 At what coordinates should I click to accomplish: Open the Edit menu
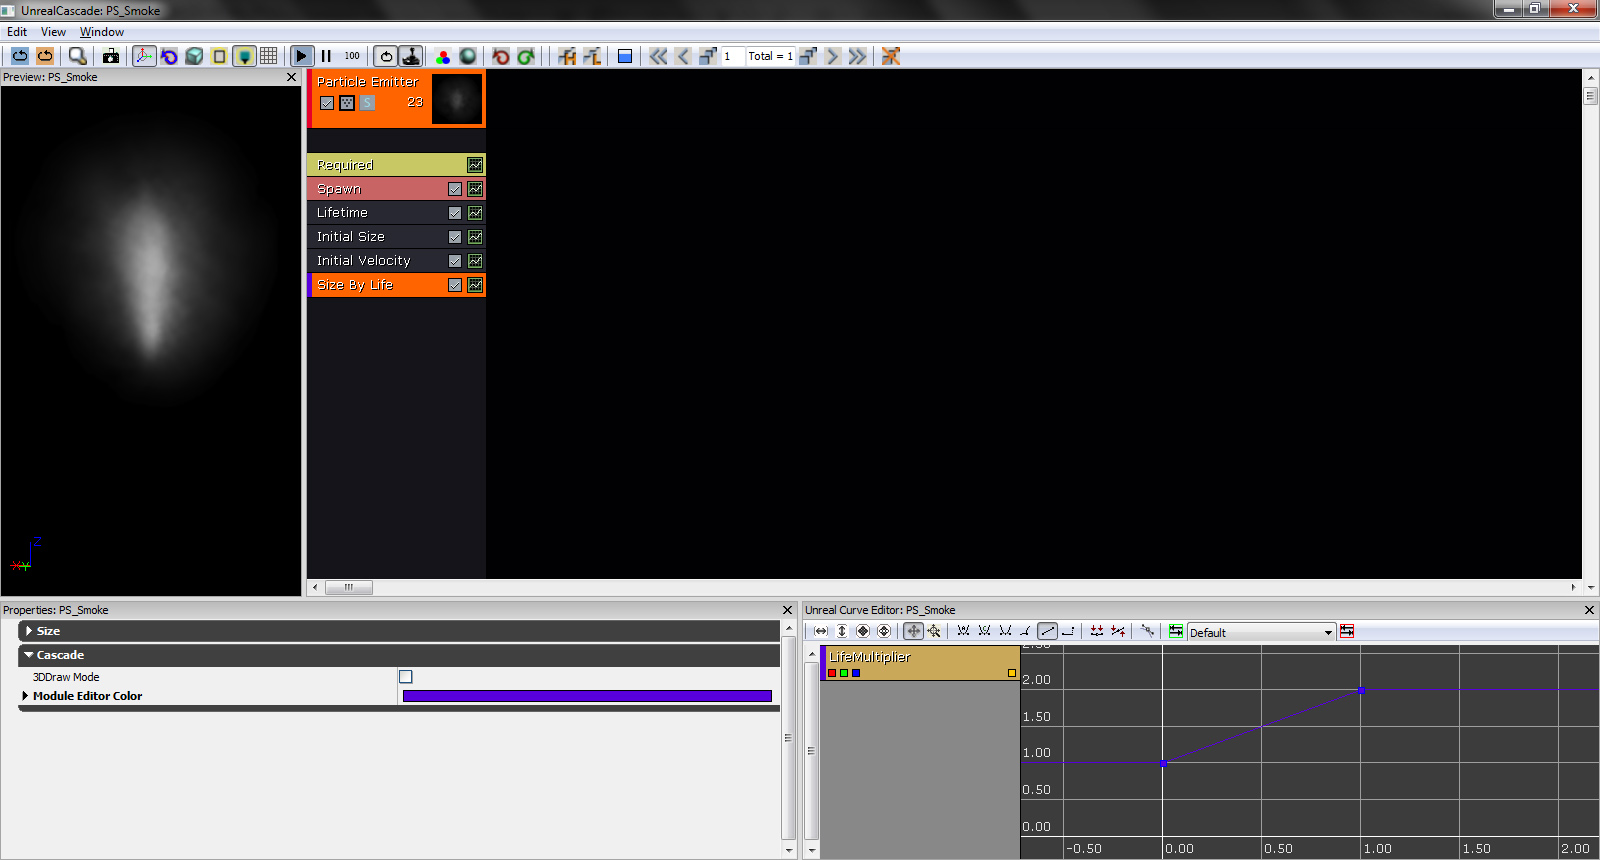pos(17,32)
